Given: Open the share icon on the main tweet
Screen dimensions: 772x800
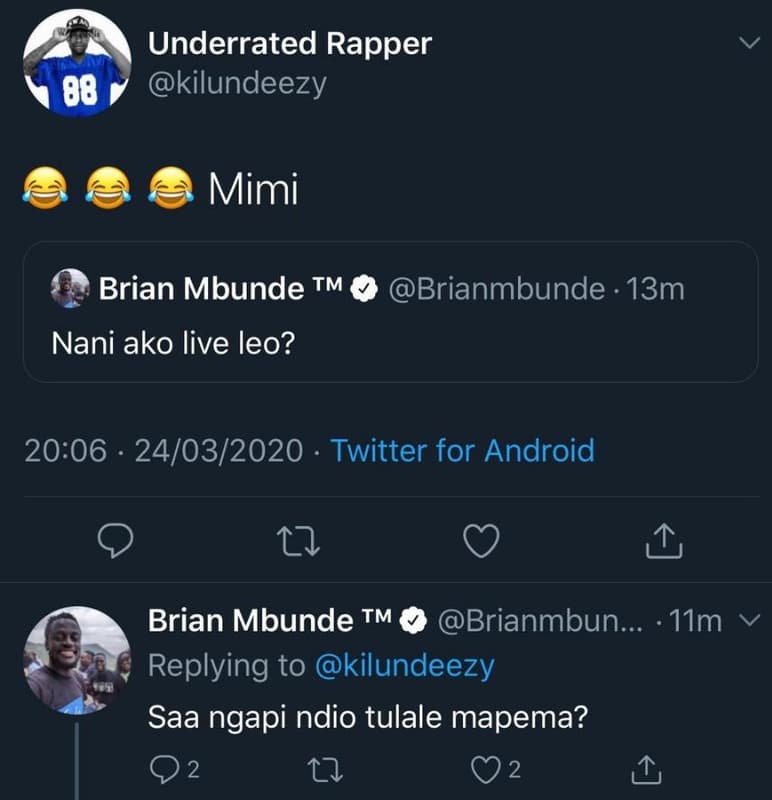Looking at the screenshot, I should (662, 538).
